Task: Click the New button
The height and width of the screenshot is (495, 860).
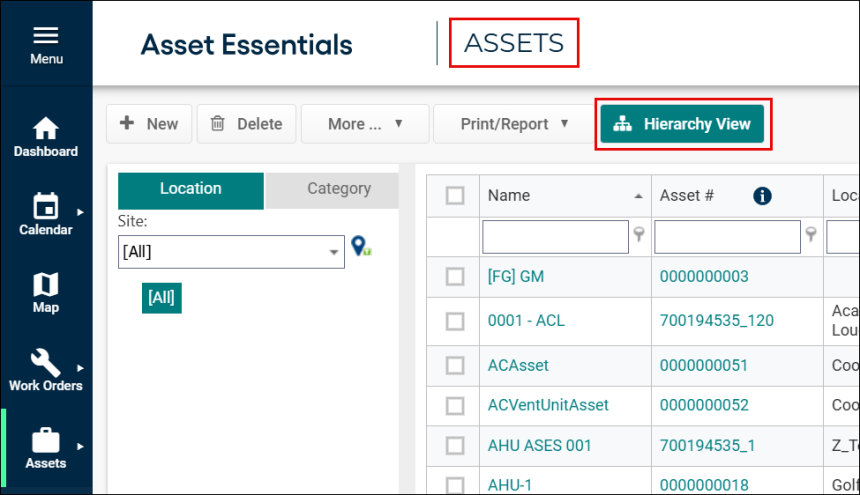Action: click(149, 124)
